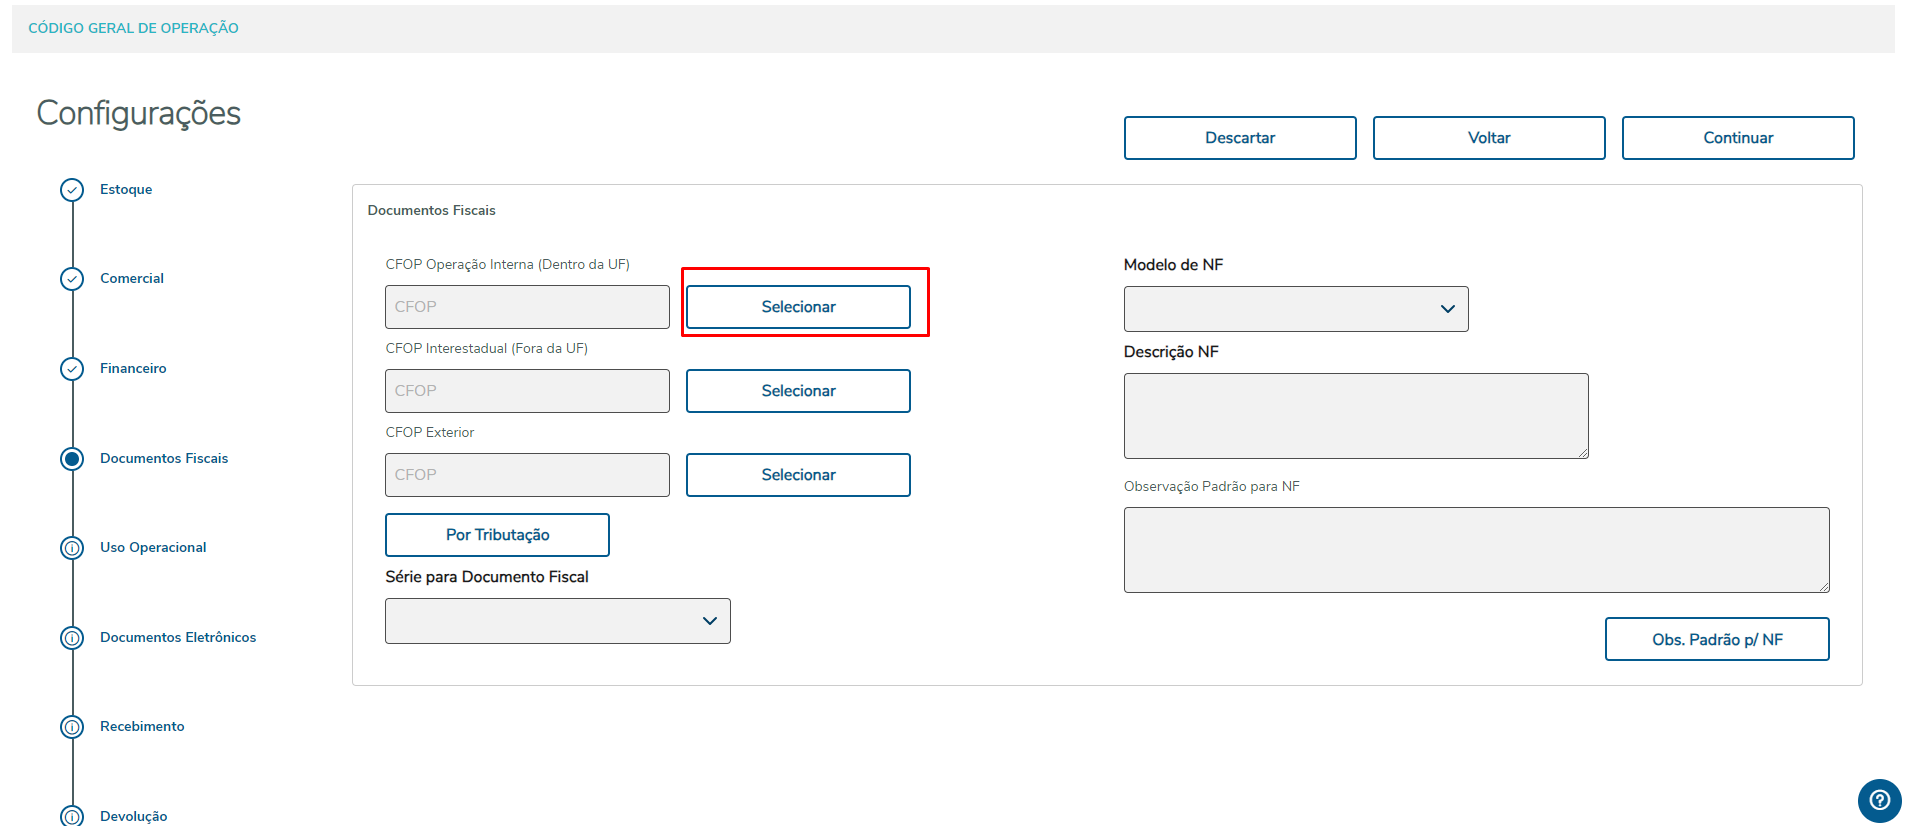The height and width of the screenshot is (826, 1906).
Task: Open the Série para Documento Fiscal dropdown
Action: tap(557, 621)
